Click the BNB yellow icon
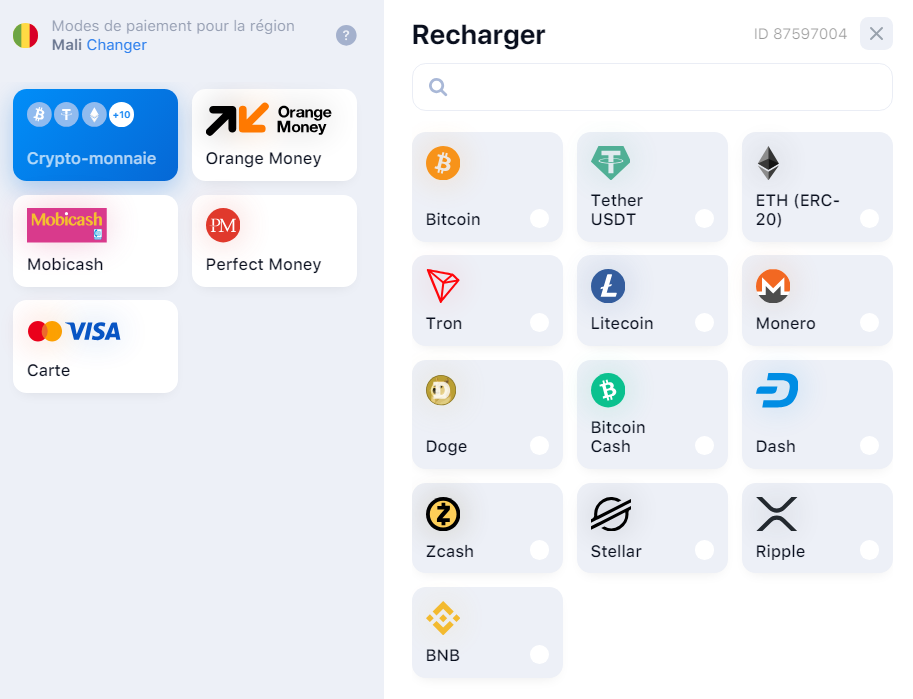 [x=443, y=618]
